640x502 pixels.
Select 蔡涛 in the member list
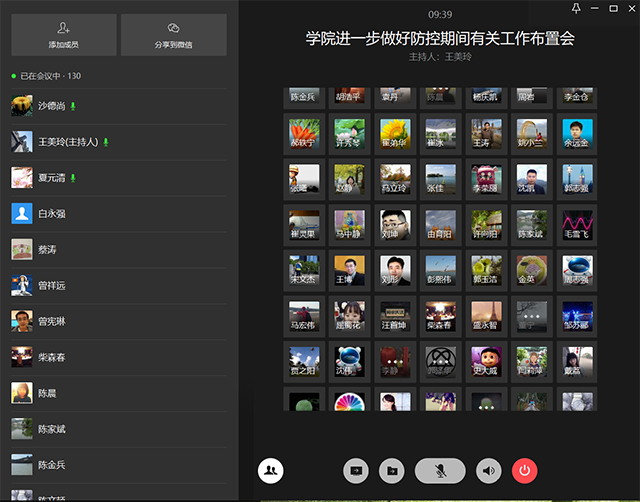click(x=47, y=249)
